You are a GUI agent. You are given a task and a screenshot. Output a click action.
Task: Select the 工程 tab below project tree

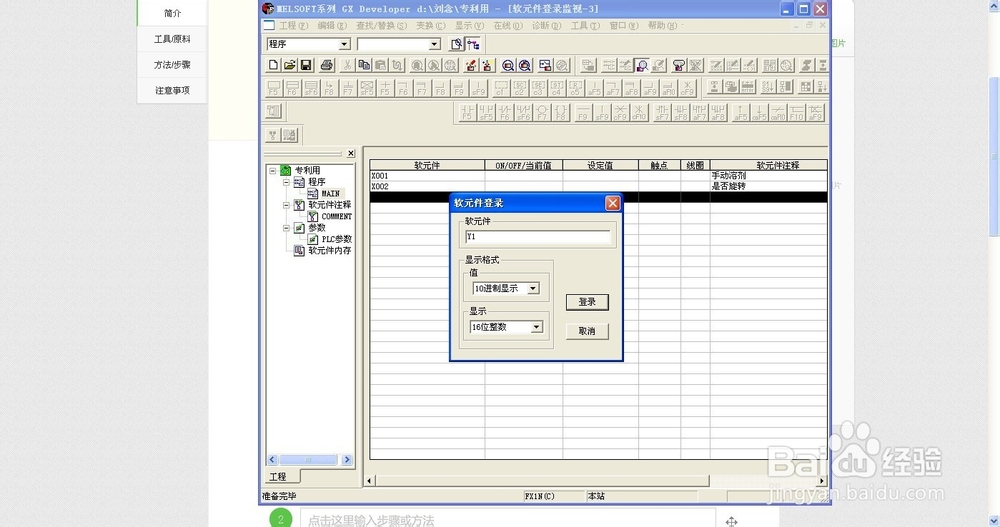tap(281, 477)
